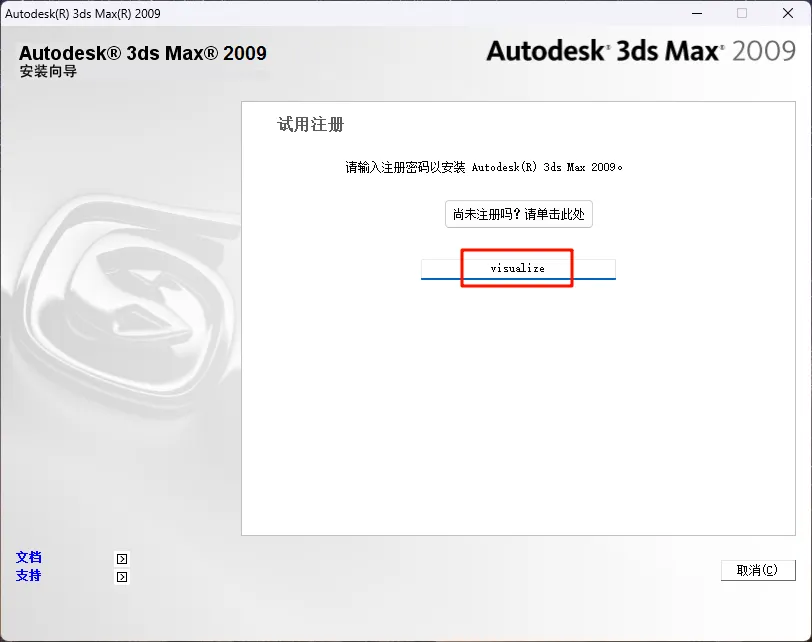
Task: Click the 安装向导 subtitle label
Action: pyautogui.click(x=48, y=71)
